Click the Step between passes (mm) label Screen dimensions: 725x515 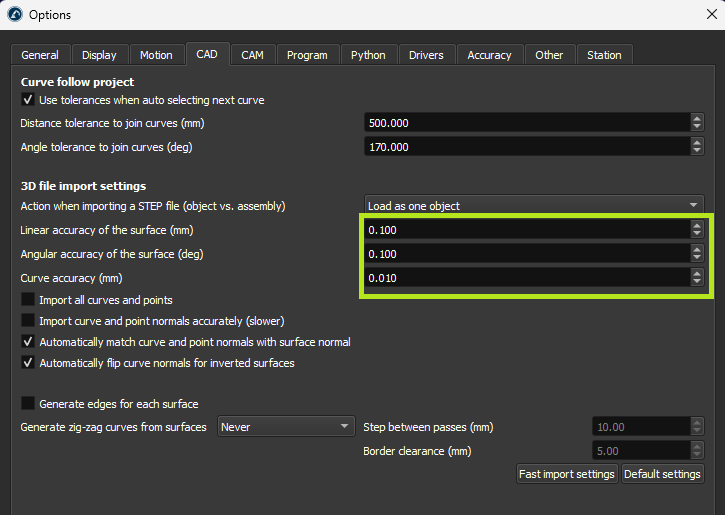click(428, 427)
